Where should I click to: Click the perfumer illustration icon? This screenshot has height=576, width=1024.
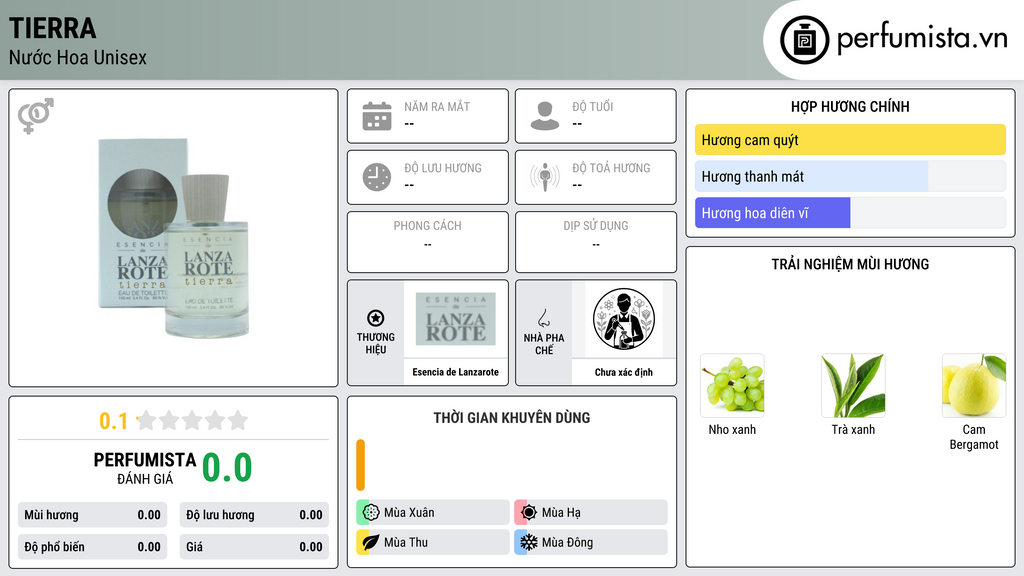(x=624, y=319)
